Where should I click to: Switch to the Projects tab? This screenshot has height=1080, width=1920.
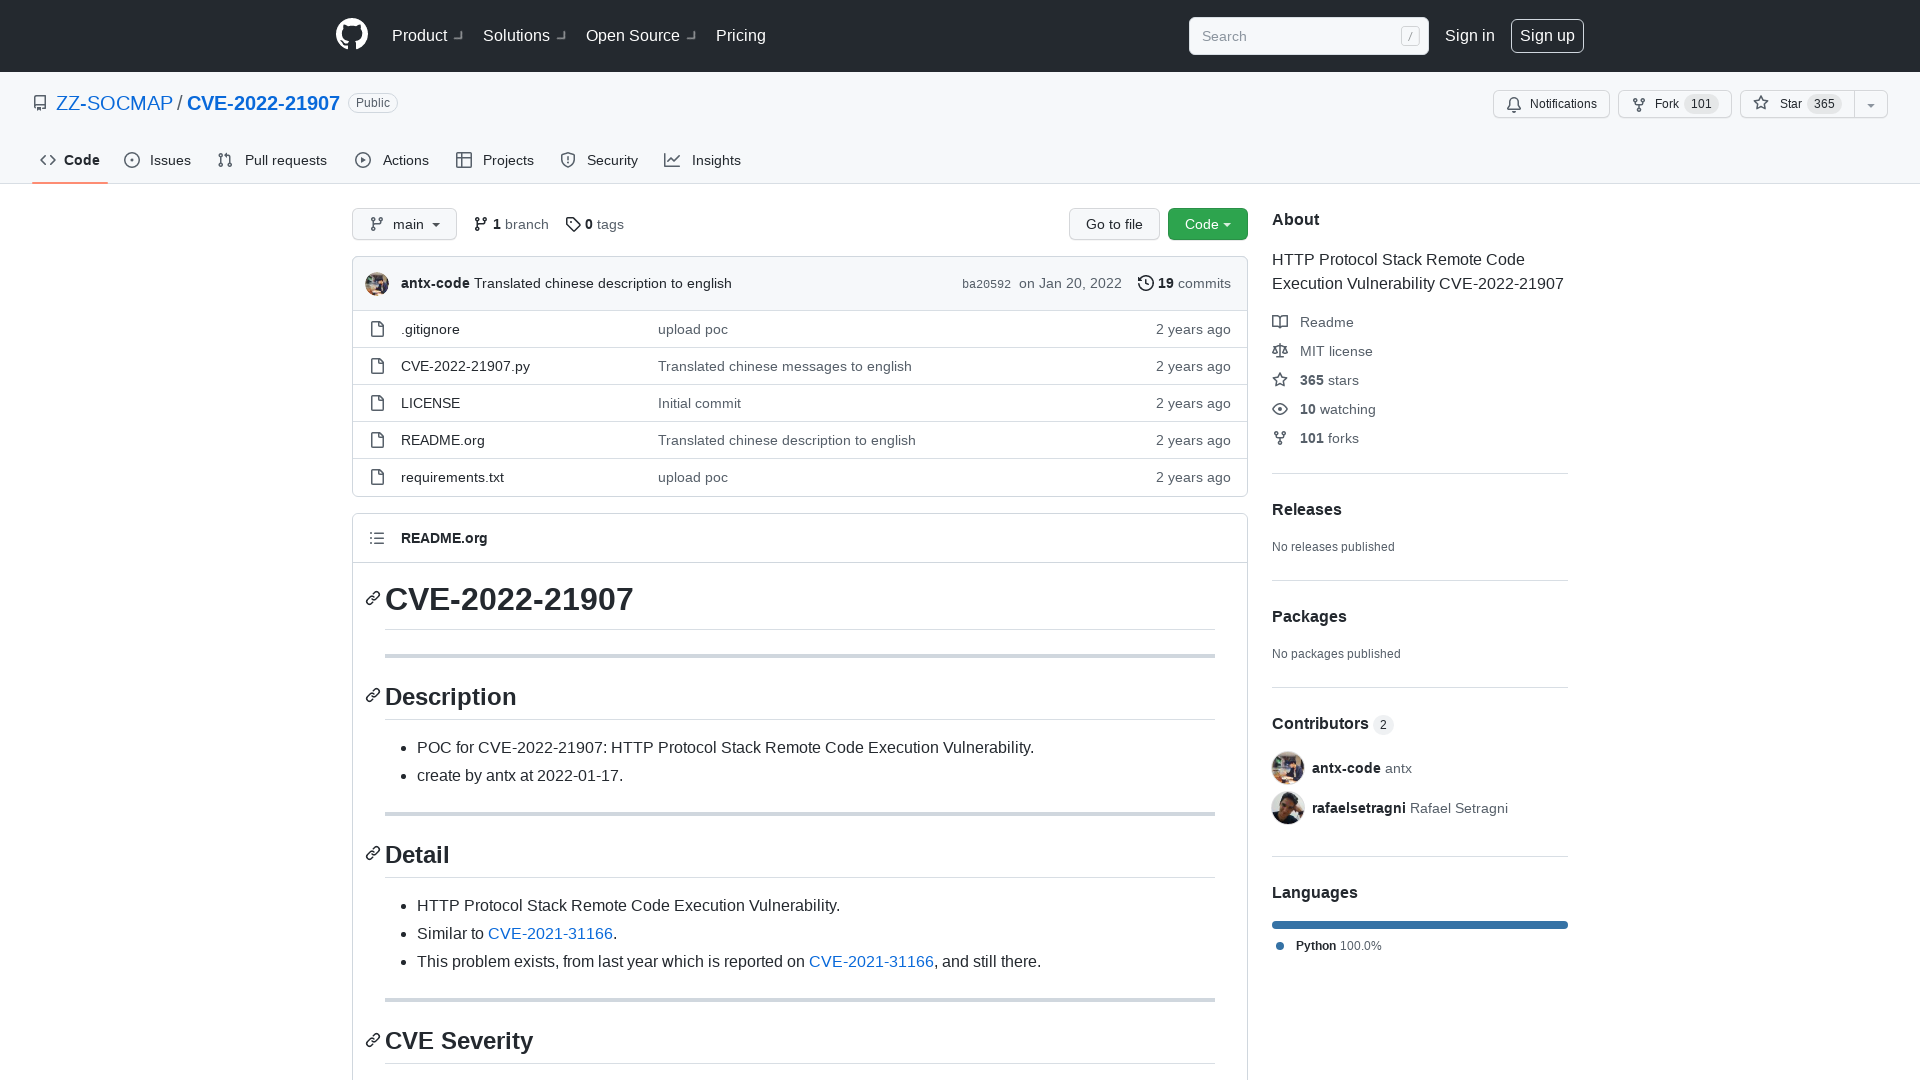tap(494, 160)
